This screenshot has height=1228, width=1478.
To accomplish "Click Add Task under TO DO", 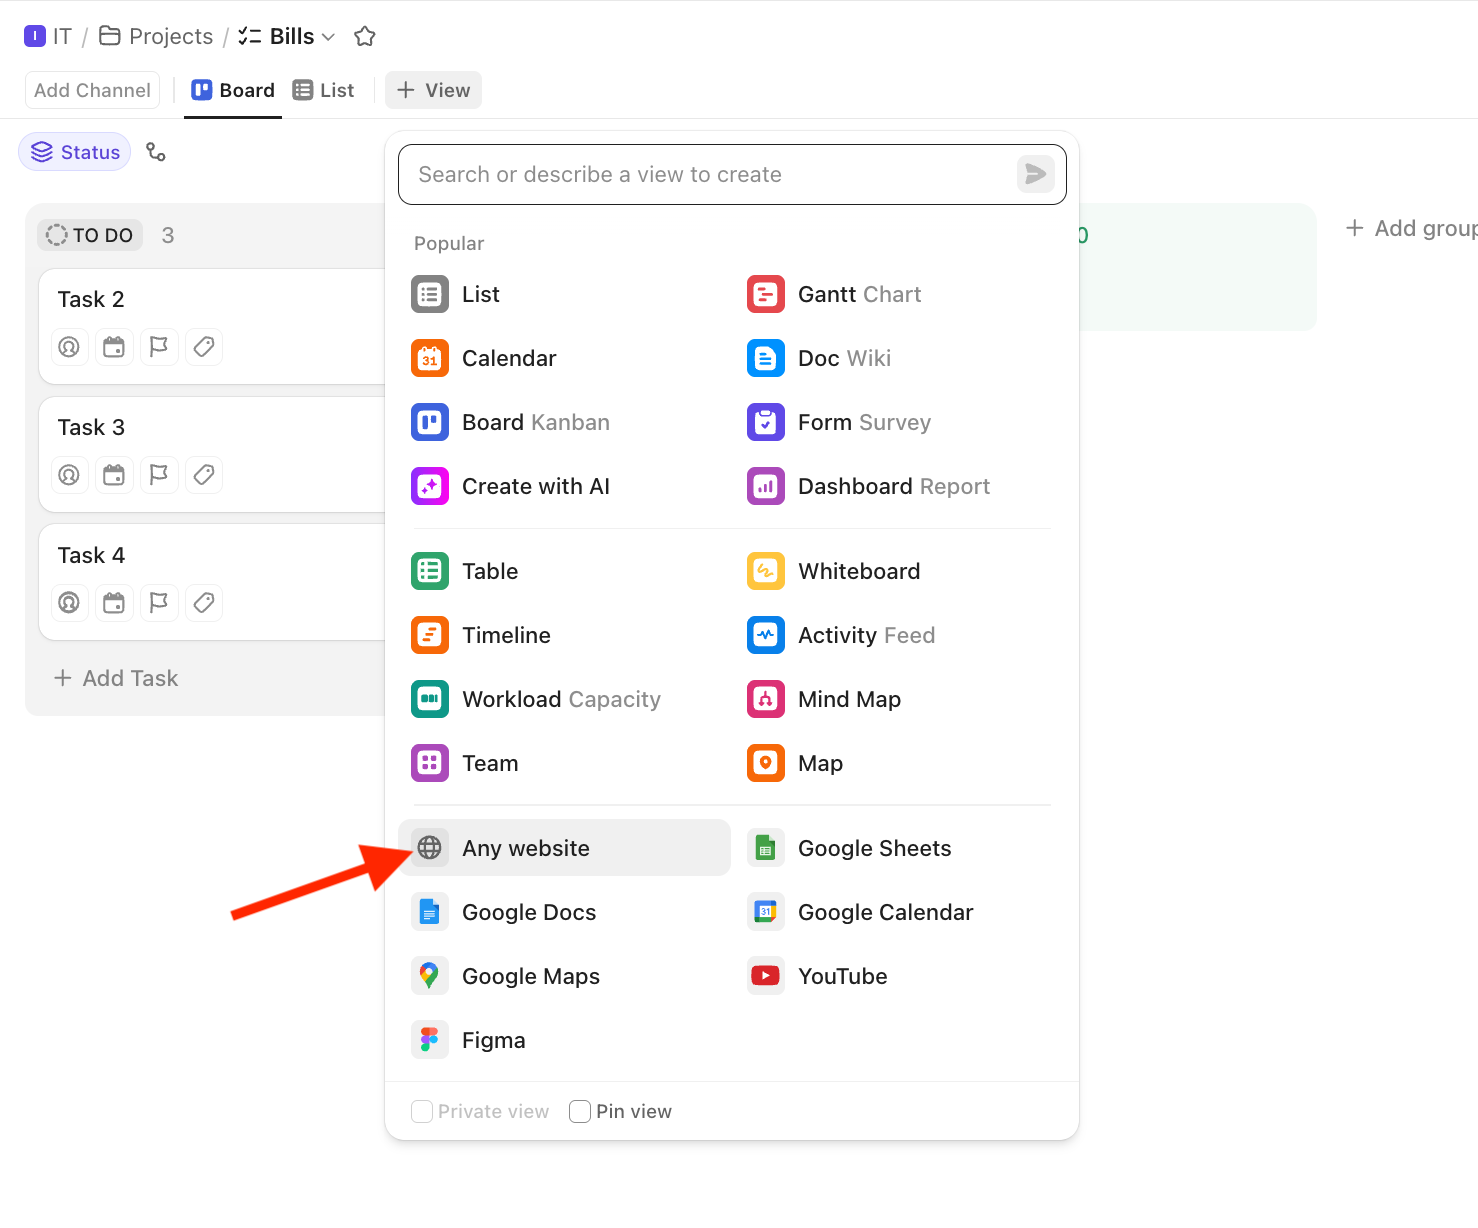I will click(x=116, y=678).
